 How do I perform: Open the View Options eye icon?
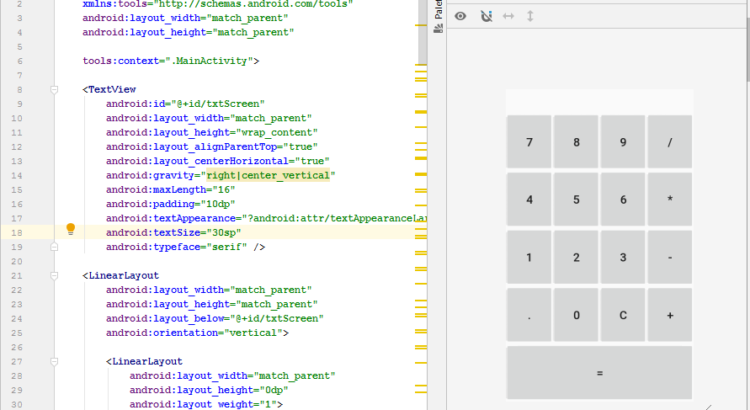(x=460, y=16)
